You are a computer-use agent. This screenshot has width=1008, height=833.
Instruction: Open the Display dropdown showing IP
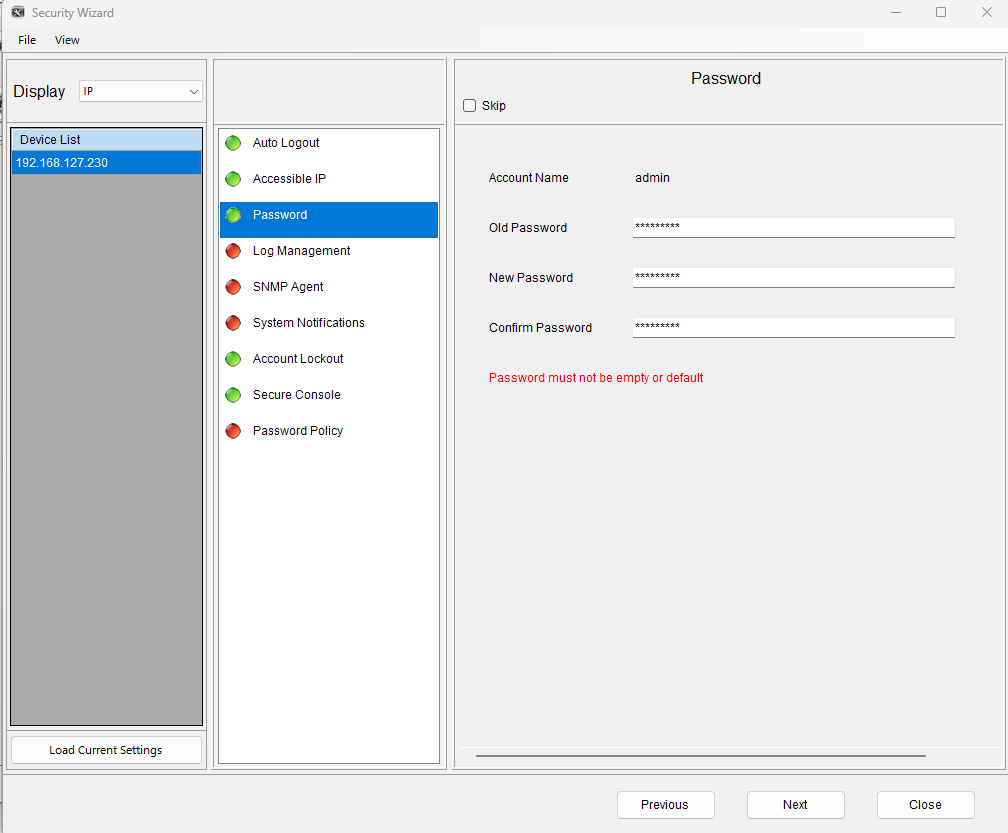click(x=141, y=91)
